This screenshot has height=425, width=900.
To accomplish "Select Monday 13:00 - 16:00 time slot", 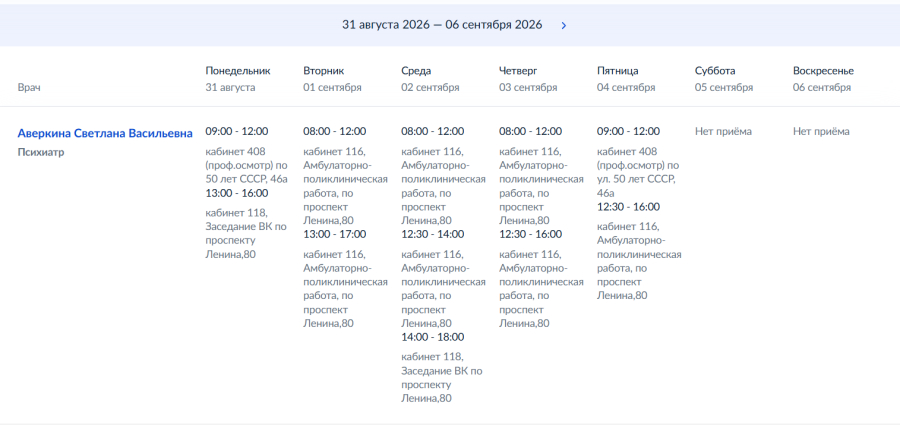I will [236, 193].
